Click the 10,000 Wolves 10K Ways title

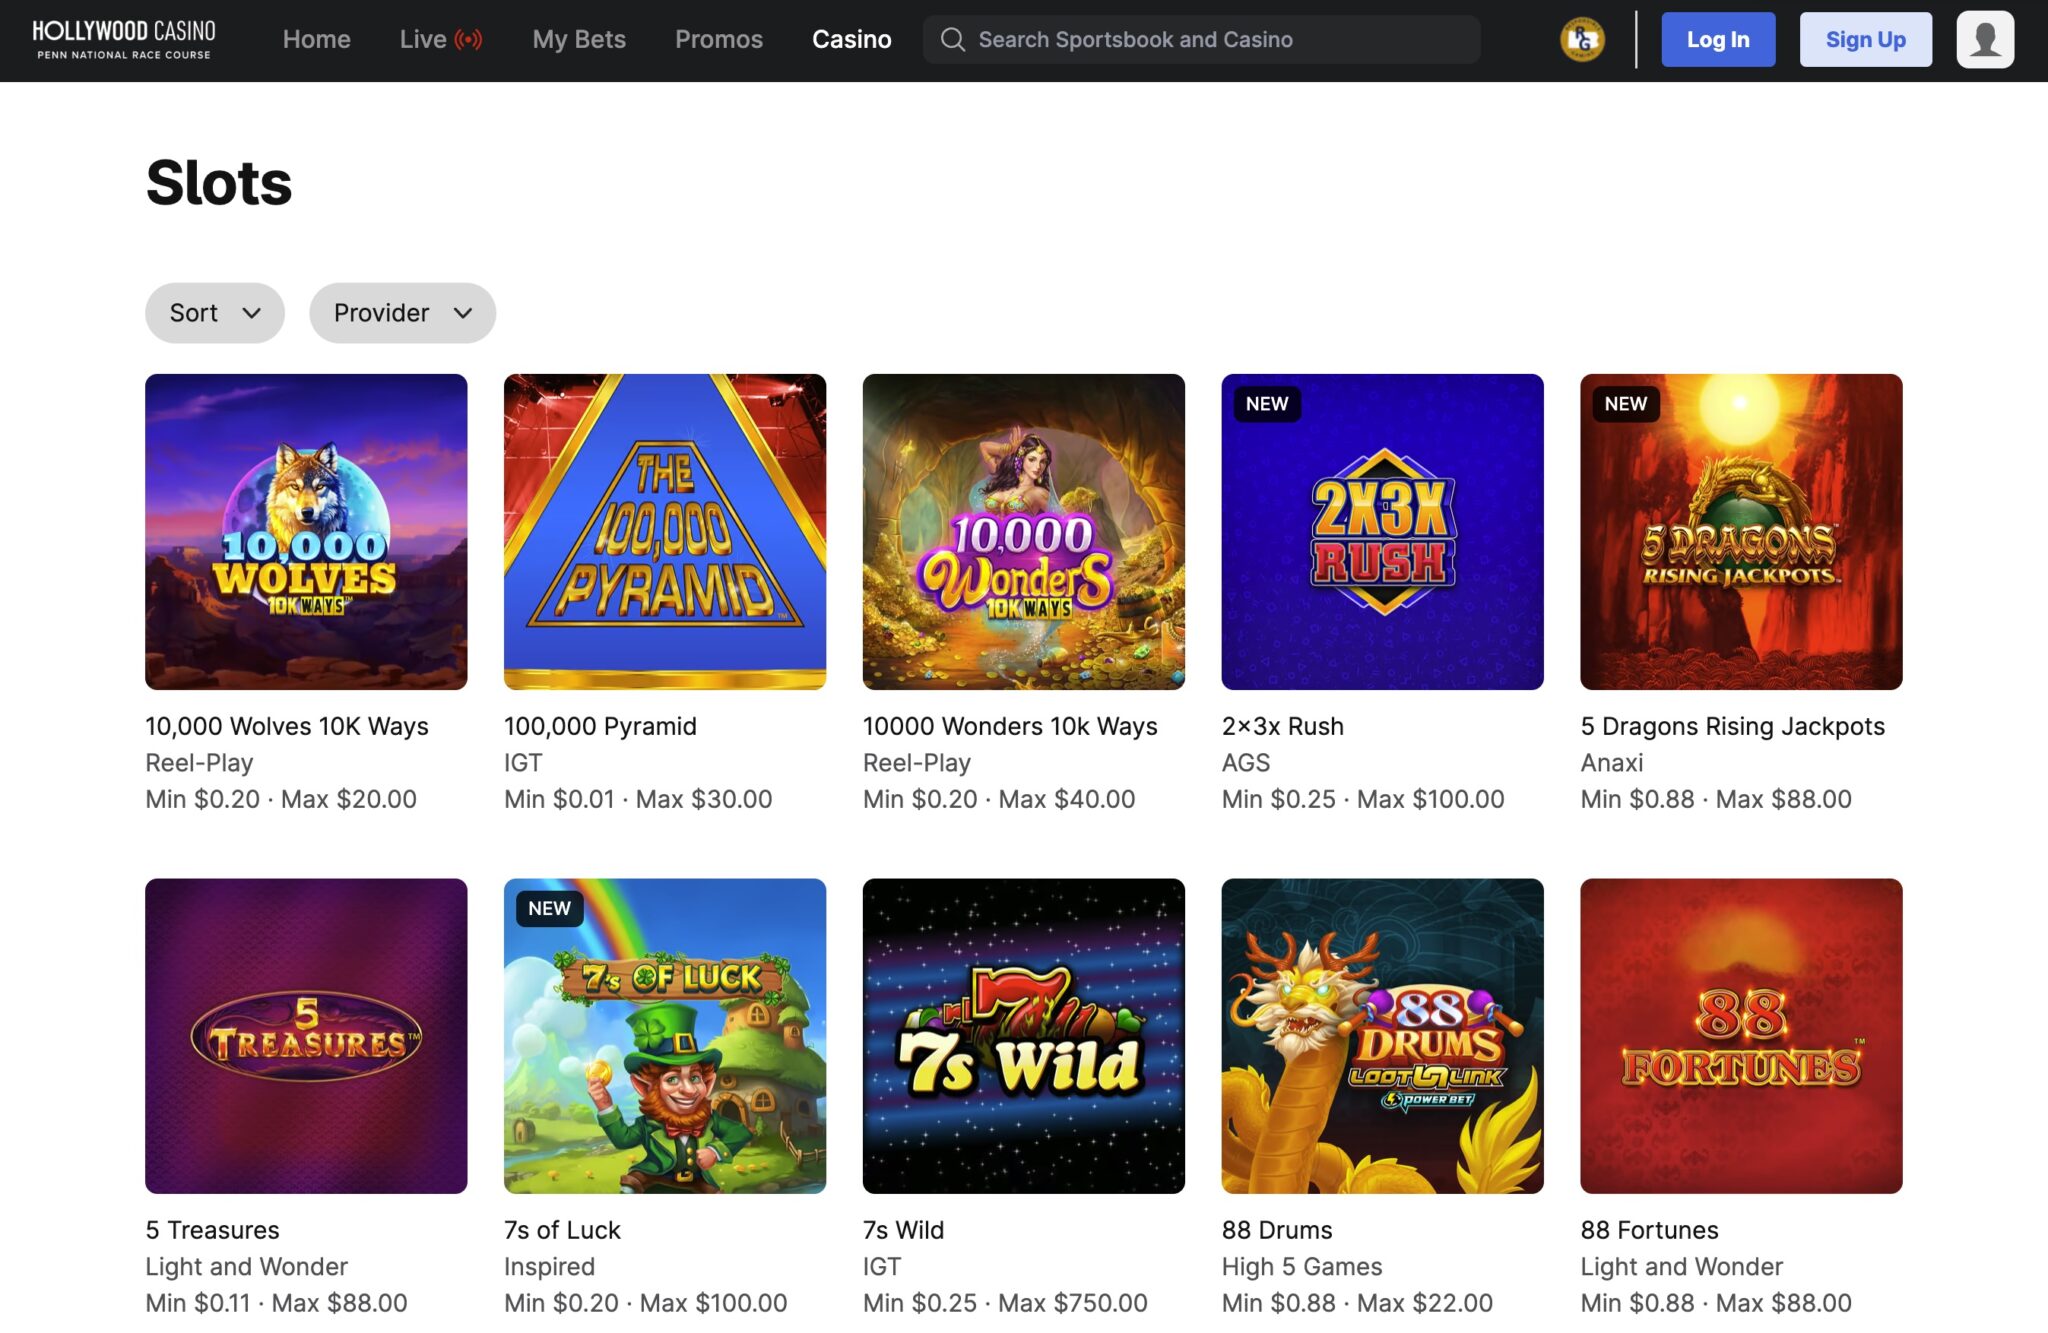click(x=287, y=726)
